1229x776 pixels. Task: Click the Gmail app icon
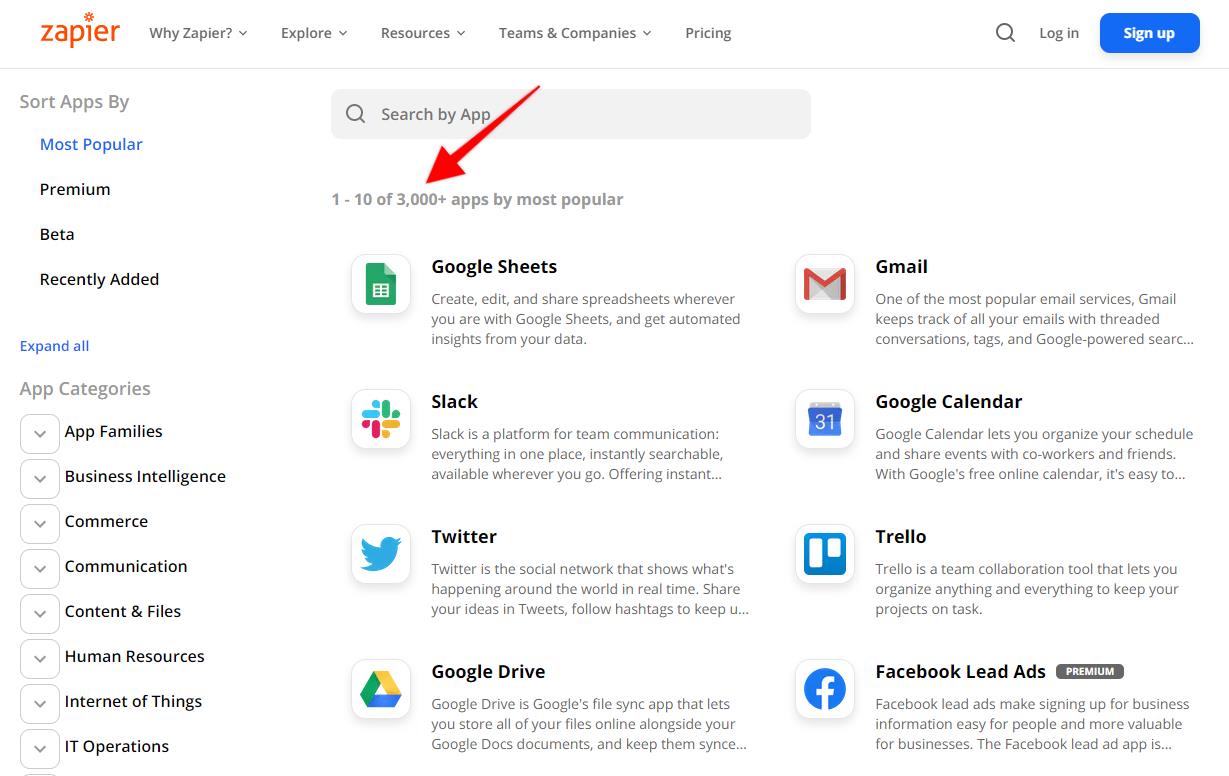[x=825, y=284]
